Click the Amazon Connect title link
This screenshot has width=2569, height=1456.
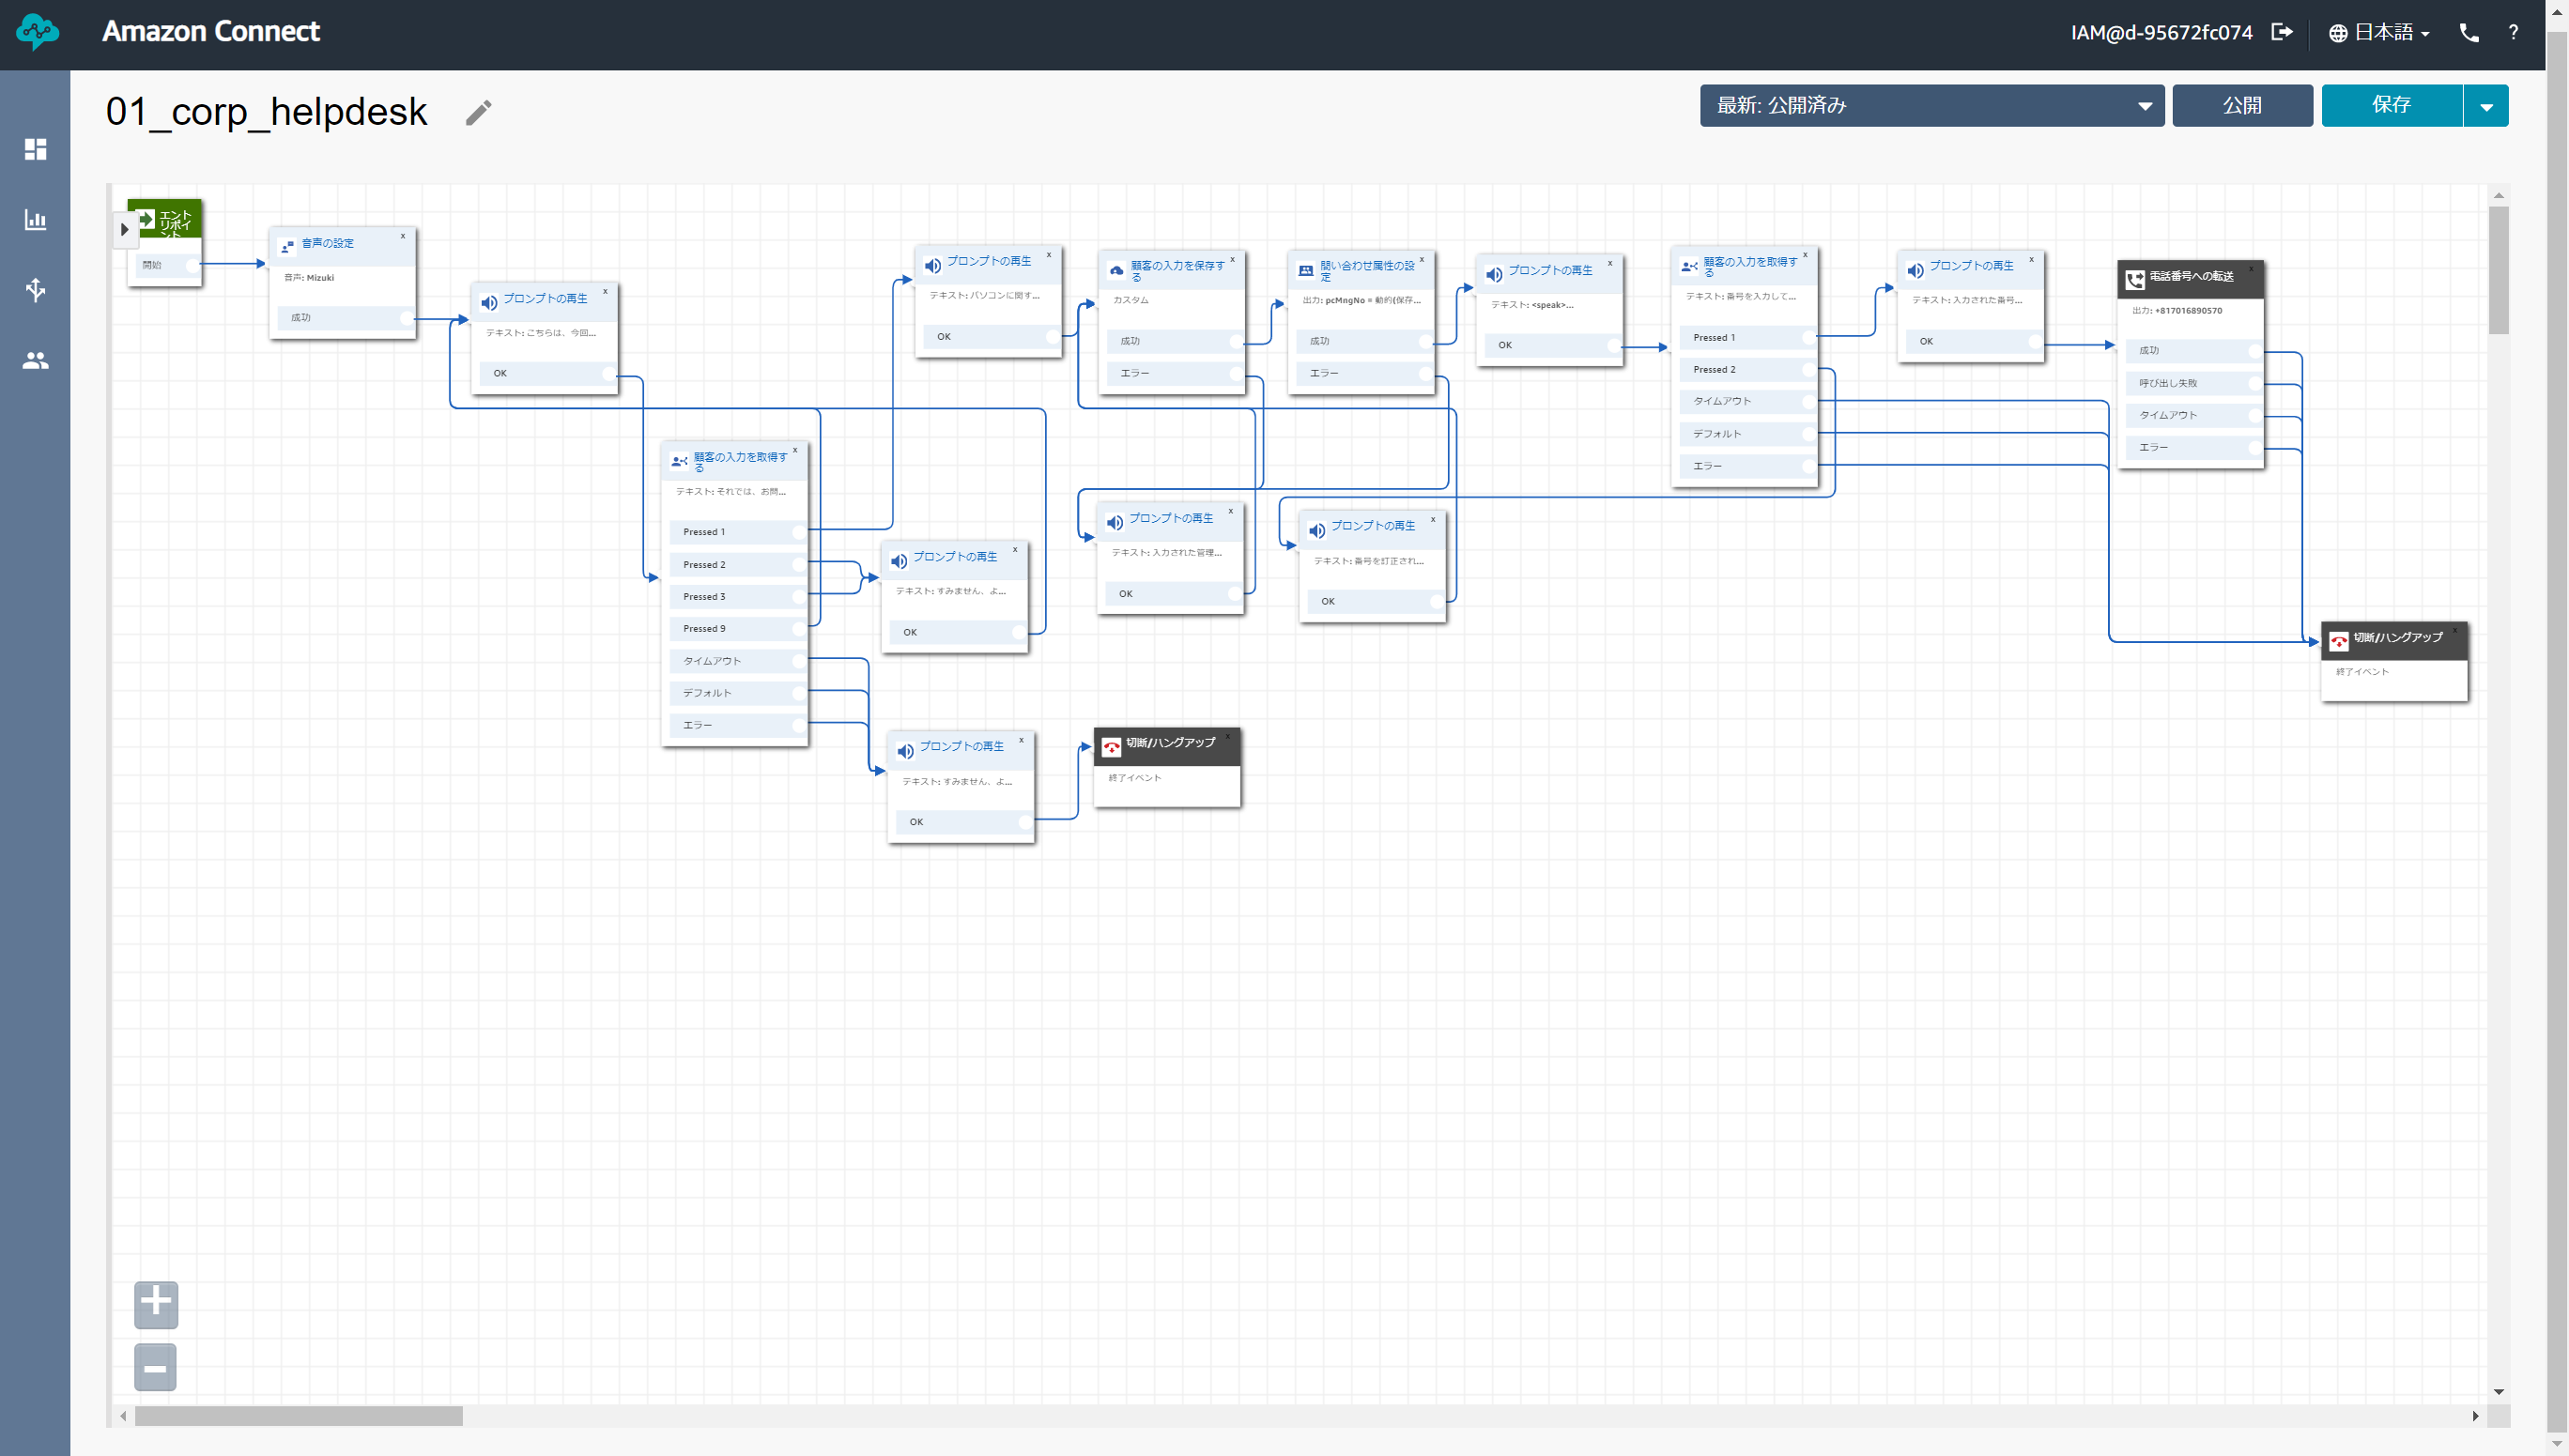(x=211, y=31)
